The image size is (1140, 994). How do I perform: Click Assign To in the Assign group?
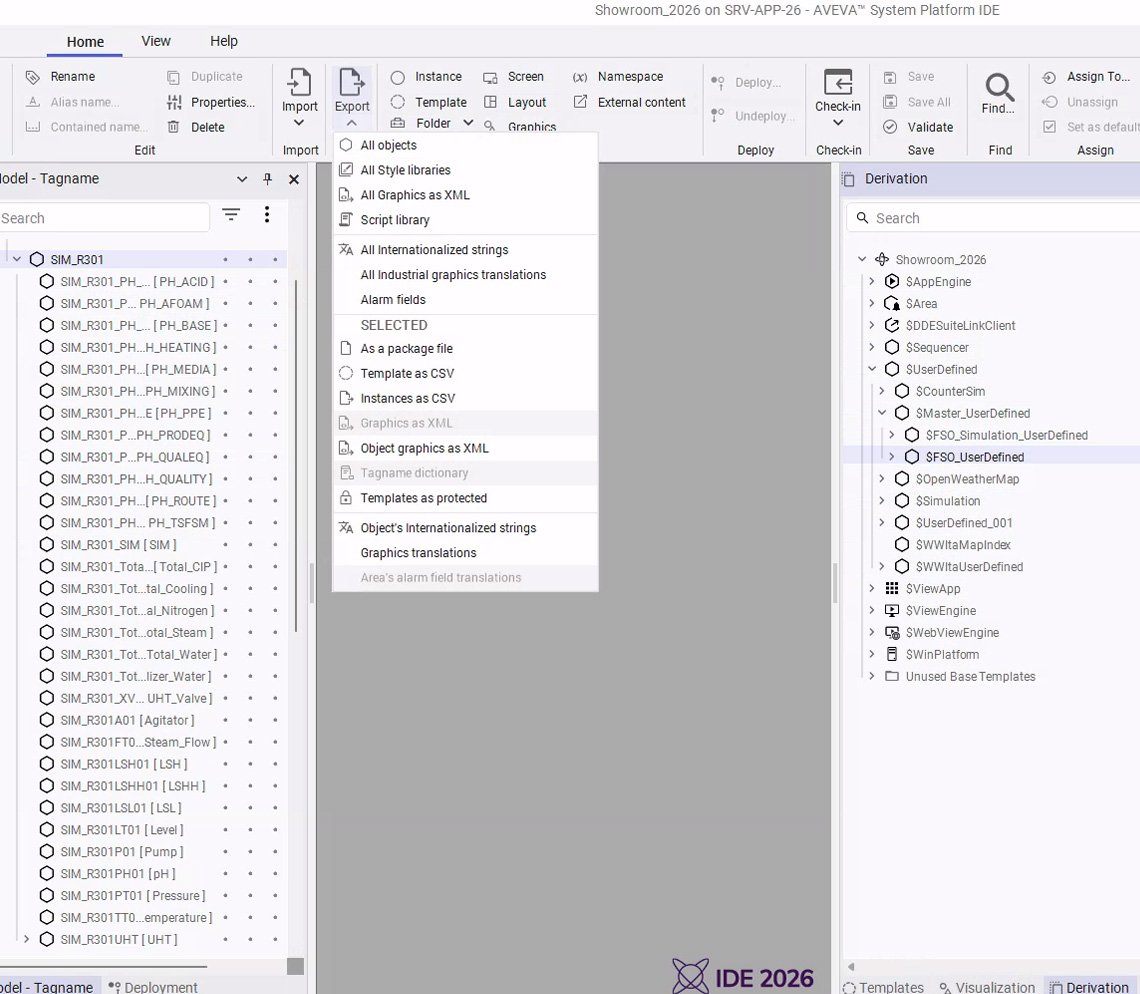click(1086, 76)
